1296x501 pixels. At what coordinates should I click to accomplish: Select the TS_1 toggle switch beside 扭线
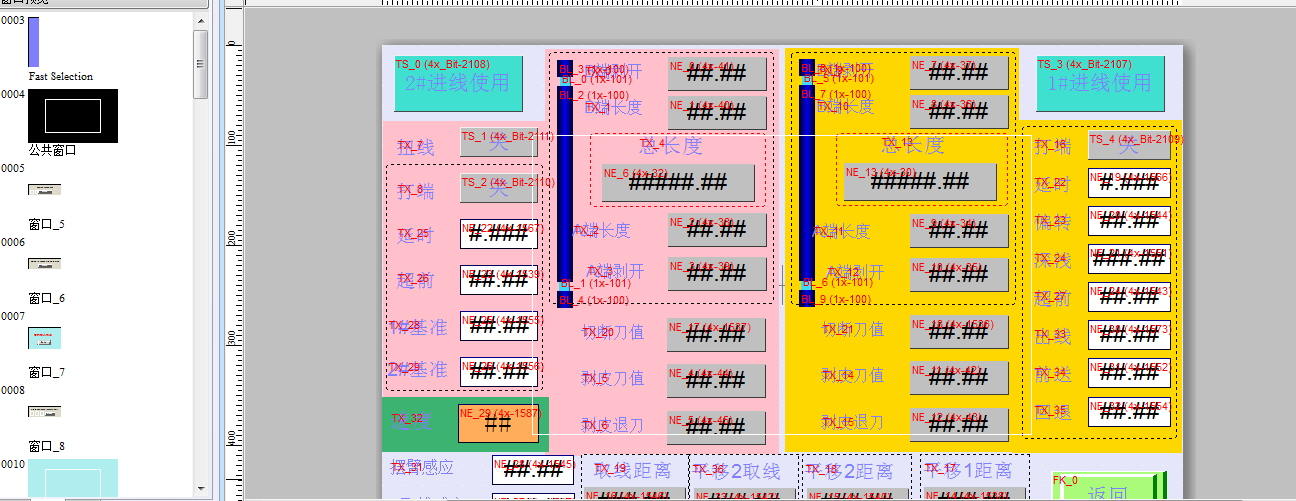point(498,143)
